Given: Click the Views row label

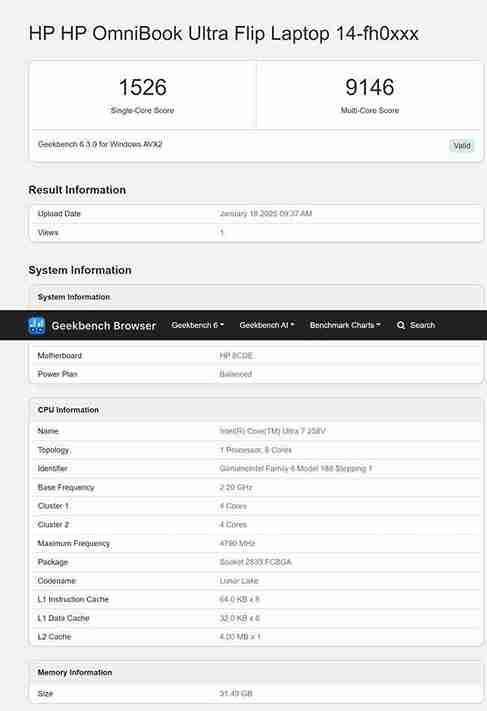Looking at the screenshot, I should (48, 233).
